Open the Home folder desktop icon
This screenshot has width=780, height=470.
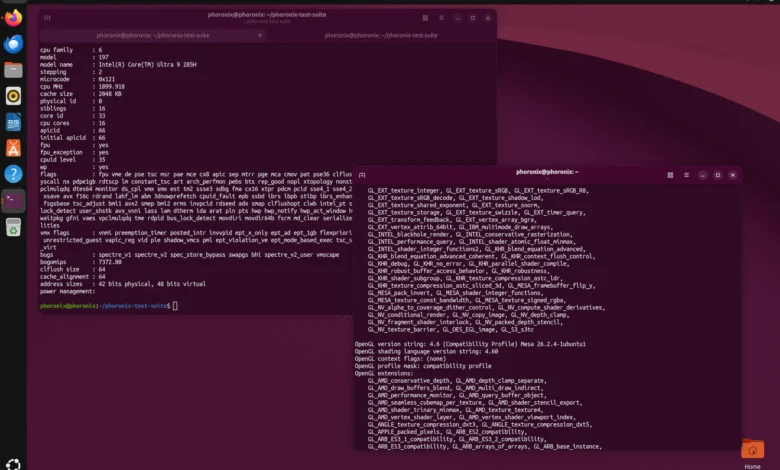752,454
